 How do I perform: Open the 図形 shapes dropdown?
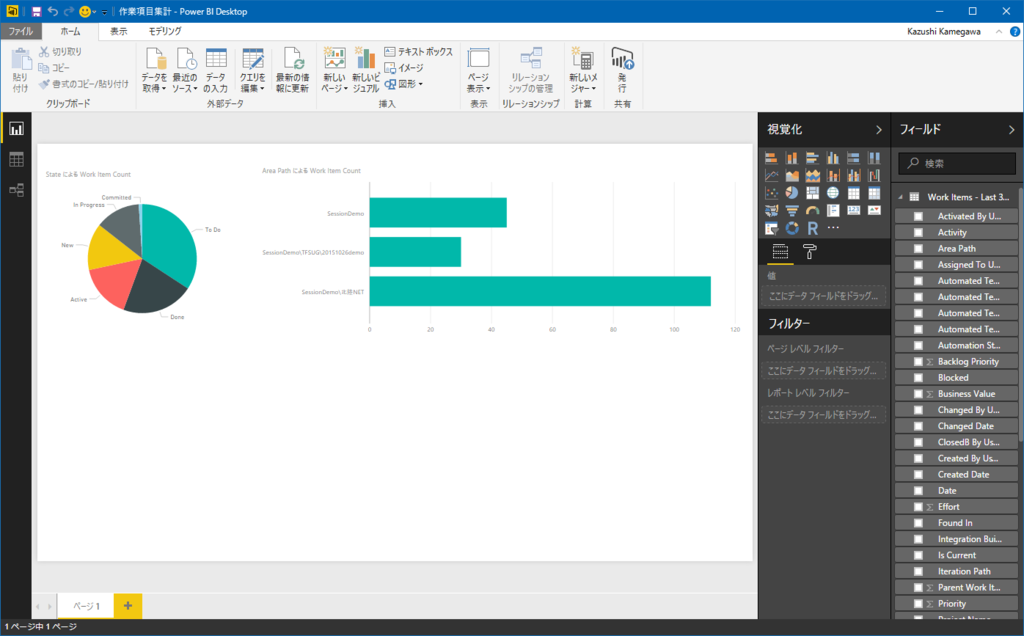(404, 84)
